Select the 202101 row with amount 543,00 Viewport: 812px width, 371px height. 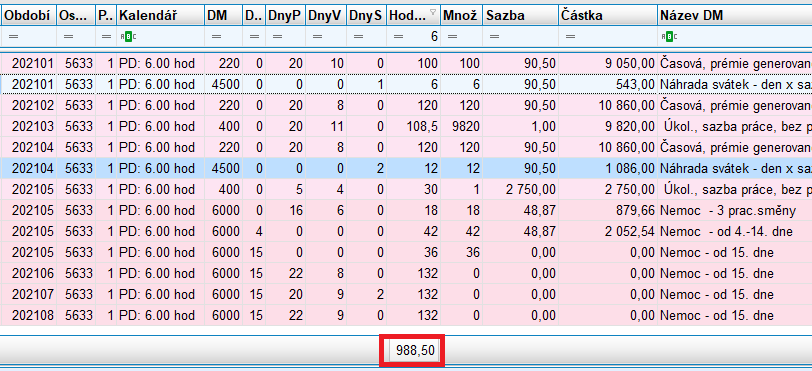pos(406,84)
